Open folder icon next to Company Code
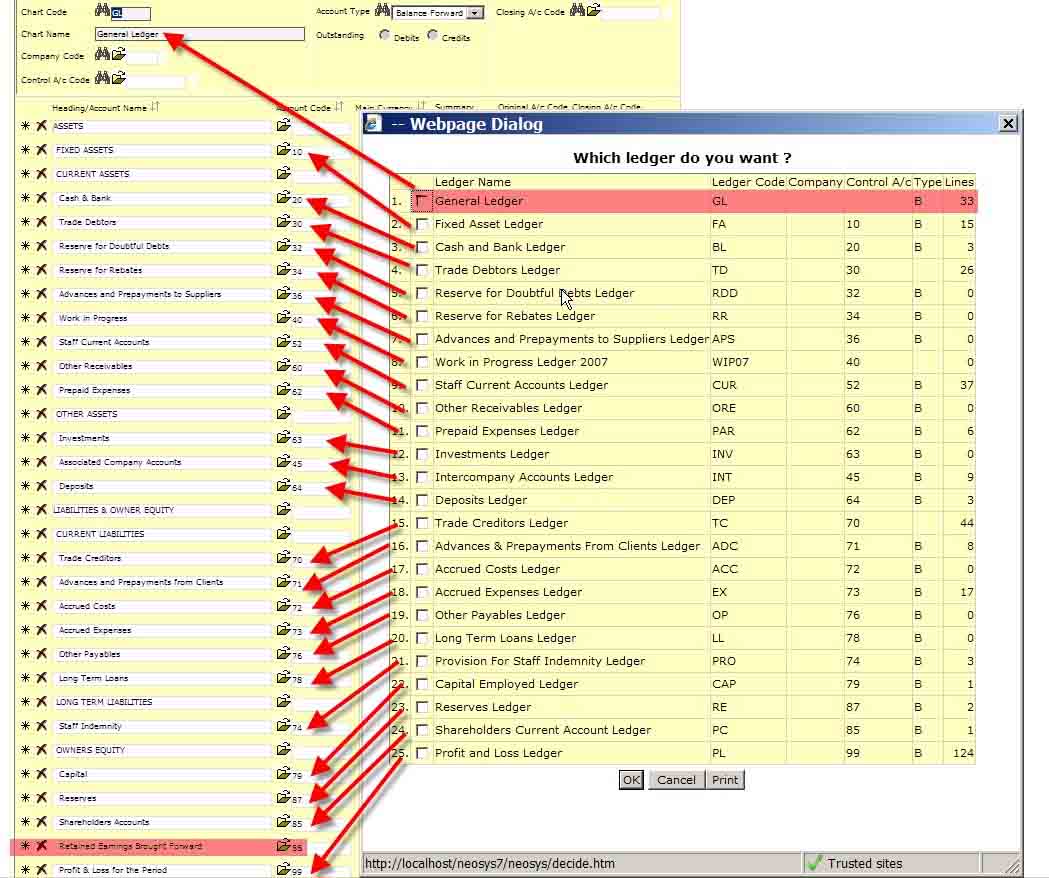 pos(118,55)
